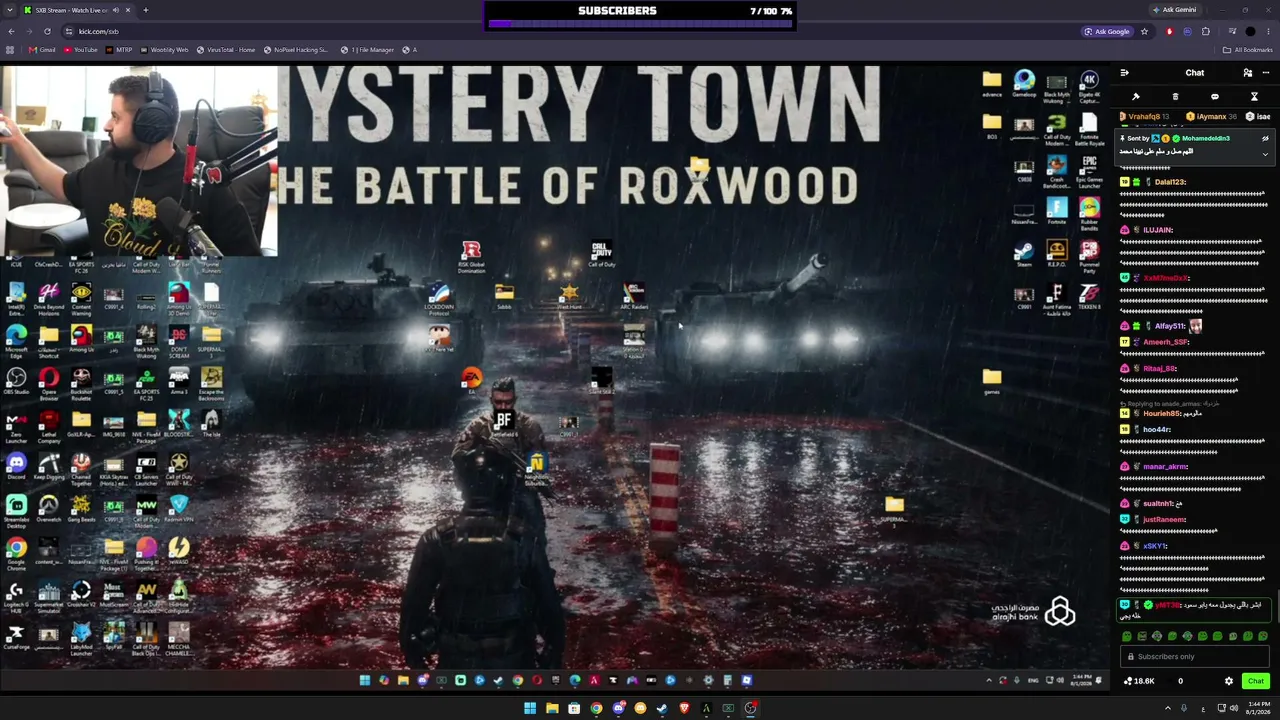Open the Gmail bookmark
Viewport: 1280px width, 720px height.
tap(42, 50)
